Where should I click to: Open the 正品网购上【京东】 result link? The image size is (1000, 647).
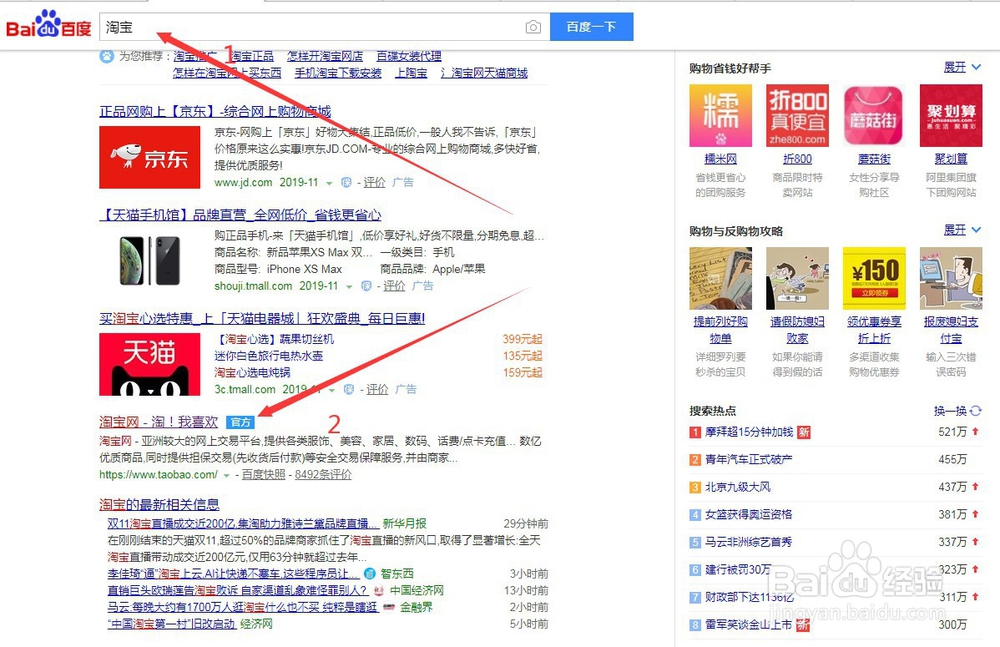[215, 112]
